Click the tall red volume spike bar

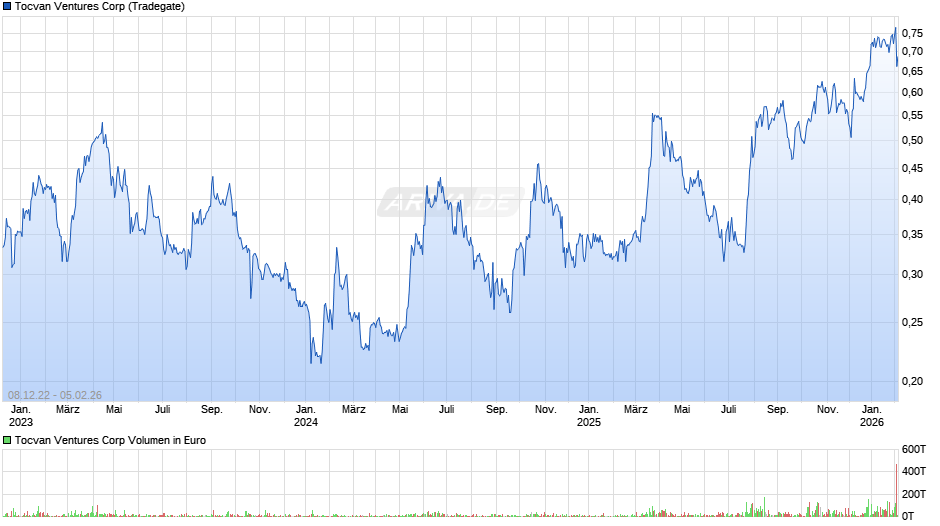pos(897,490)
